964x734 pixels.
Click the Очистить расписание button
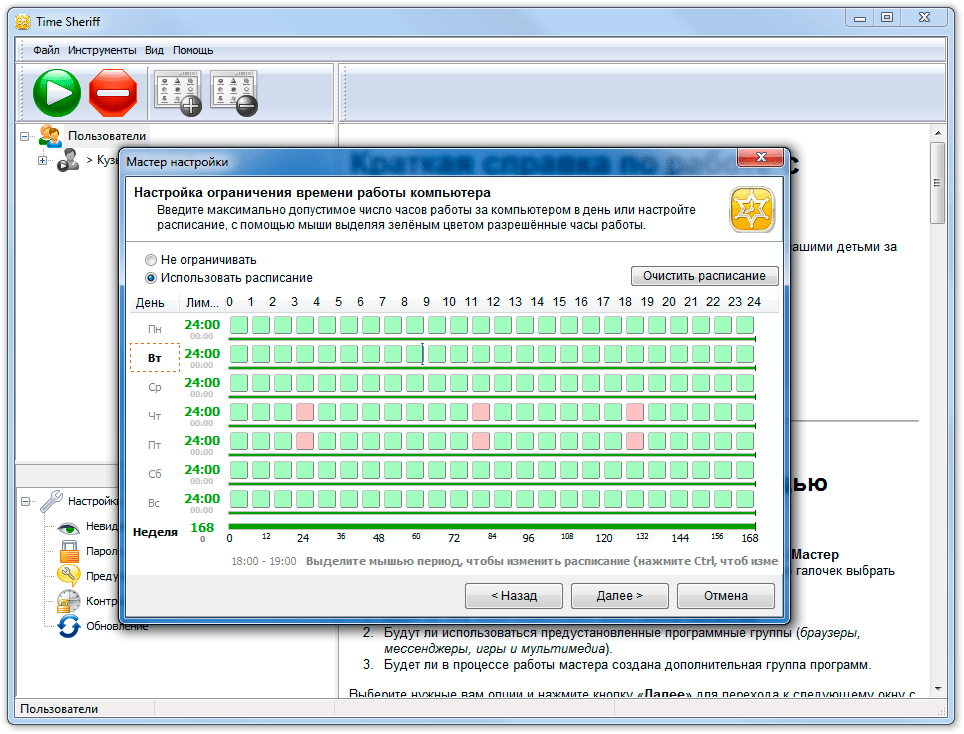[705, 276]
